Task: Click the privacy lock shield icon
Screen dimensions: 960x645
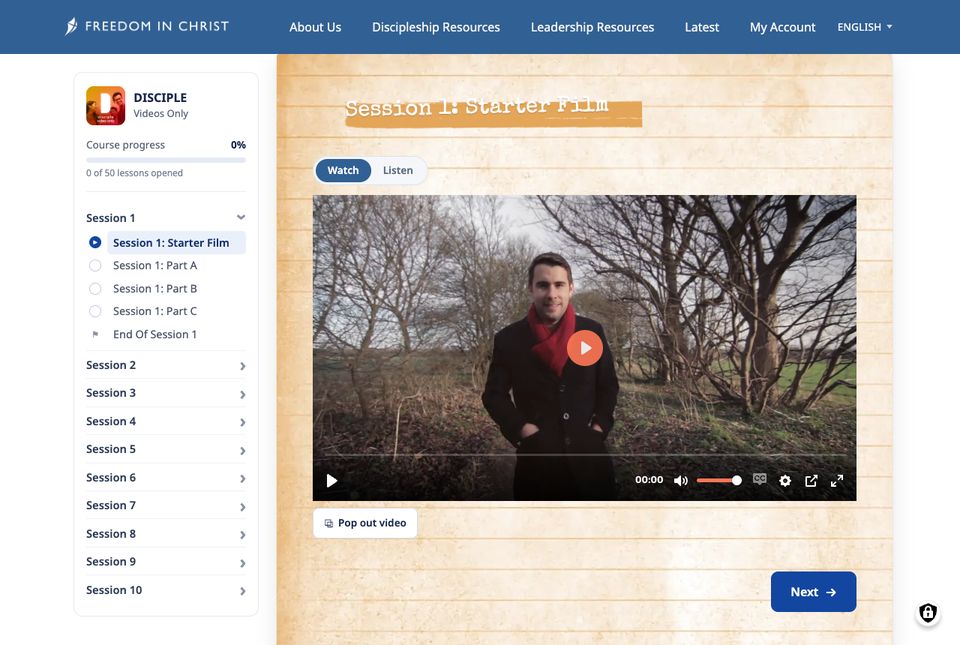Action: point(928,613)
